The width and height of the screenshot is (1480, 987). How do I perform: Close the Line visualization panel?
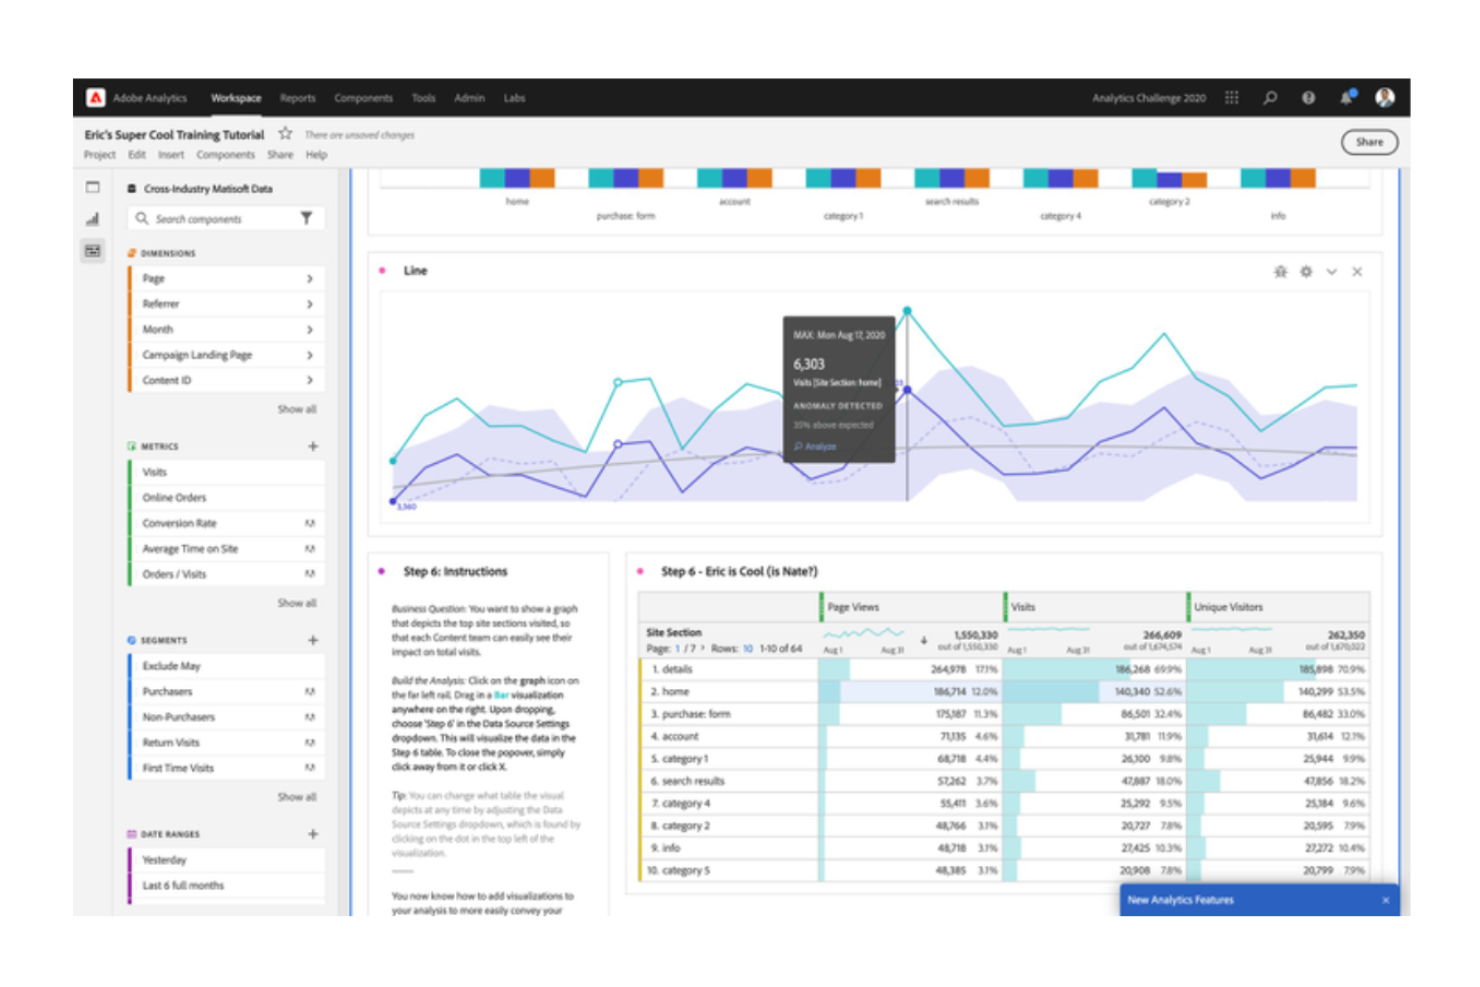[x=1357, y=271]
